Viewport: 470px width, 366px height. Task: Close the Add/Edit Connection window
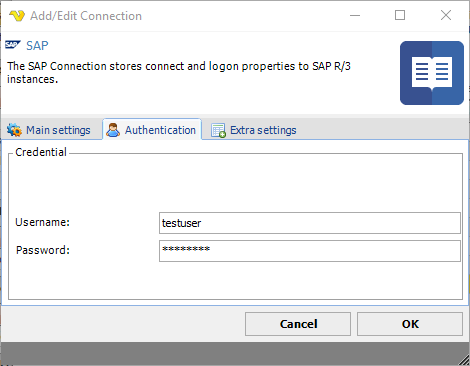446,15
